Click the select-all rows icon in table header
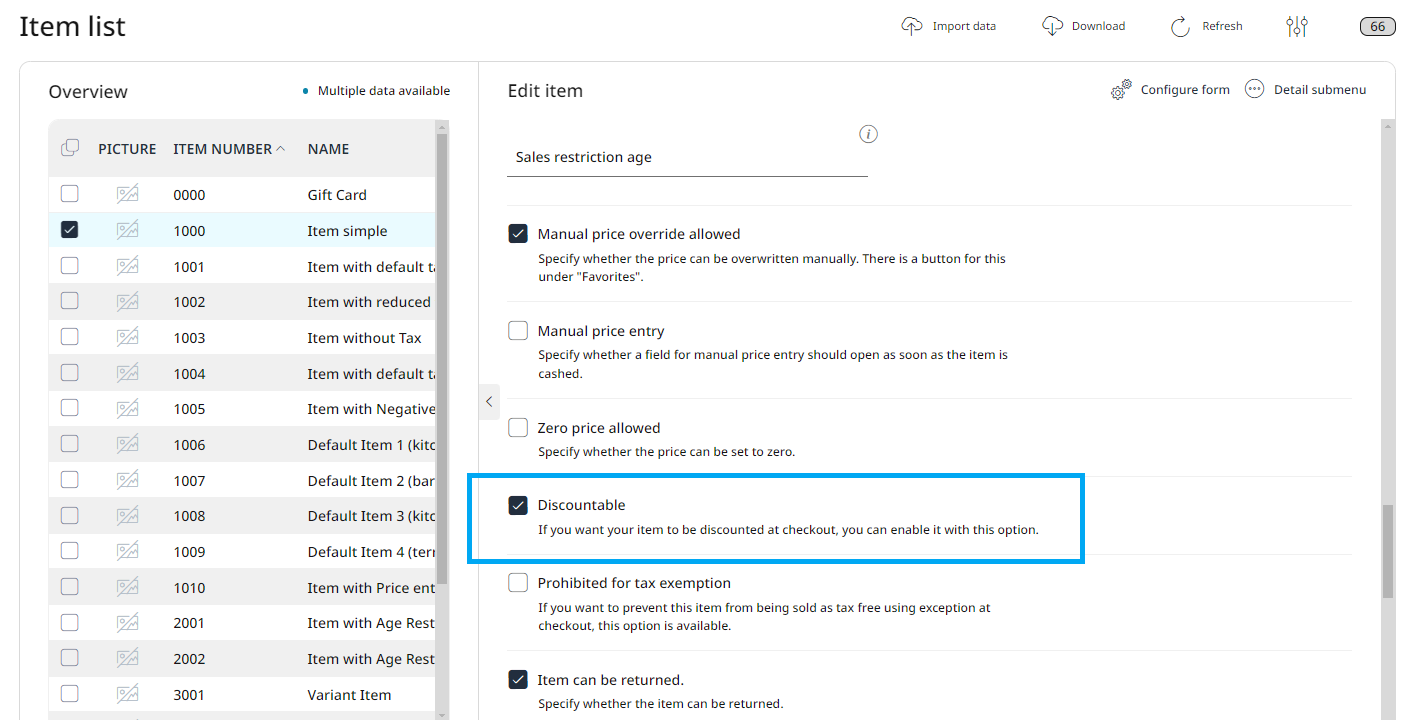 pyautogui.click(x=70, y=148)
